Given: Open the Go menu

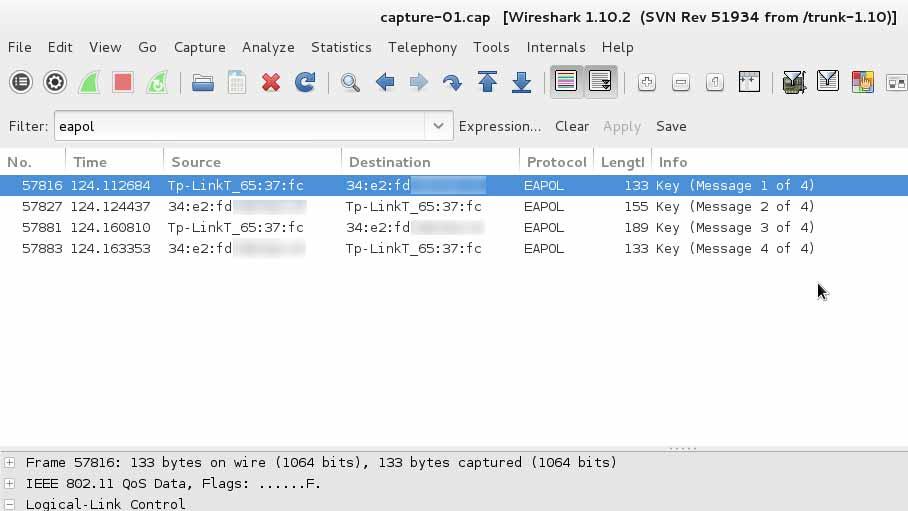Looking at the screenshot, I should [147, 48].
